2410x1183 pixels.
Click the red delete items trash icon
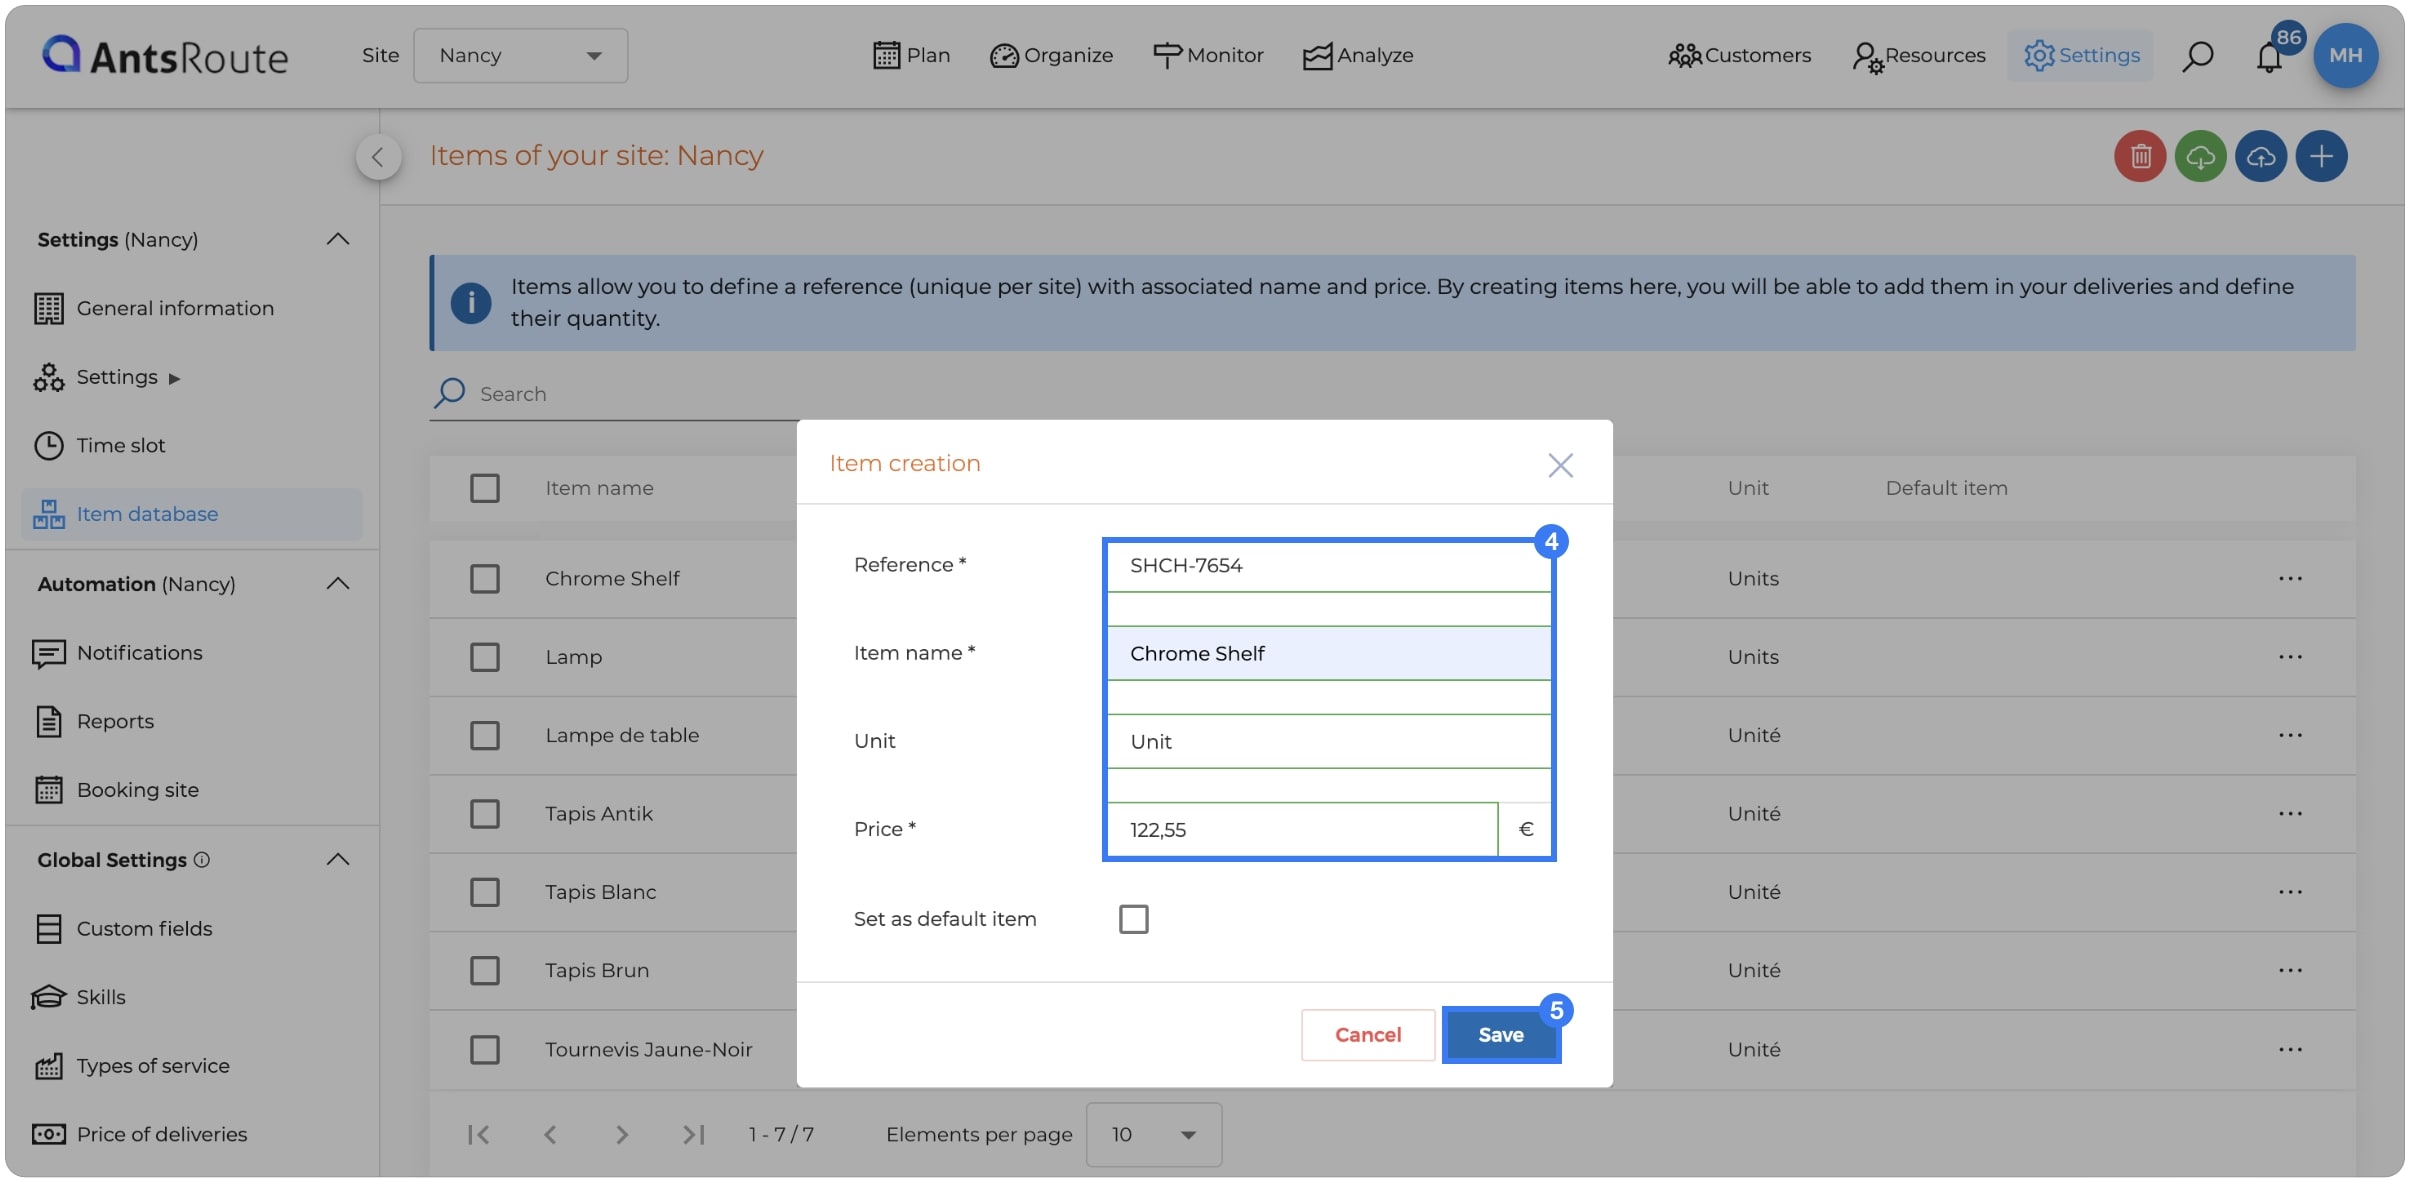(x=2140, y=156)
